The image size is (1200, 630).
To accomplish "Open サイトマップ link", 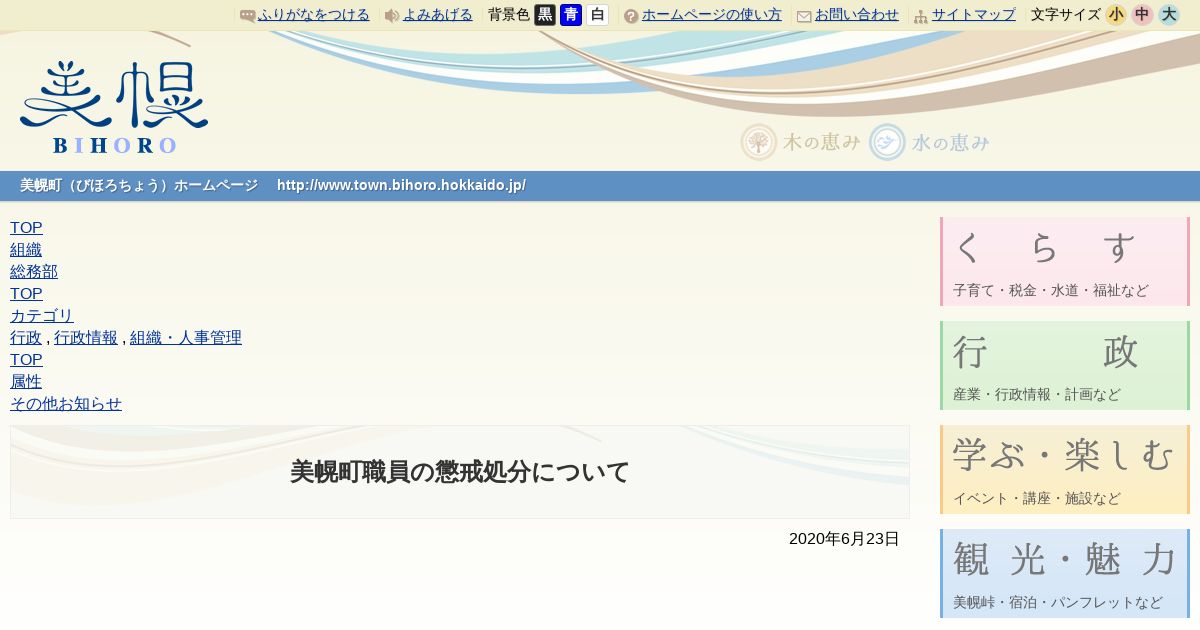I will 974,15.
